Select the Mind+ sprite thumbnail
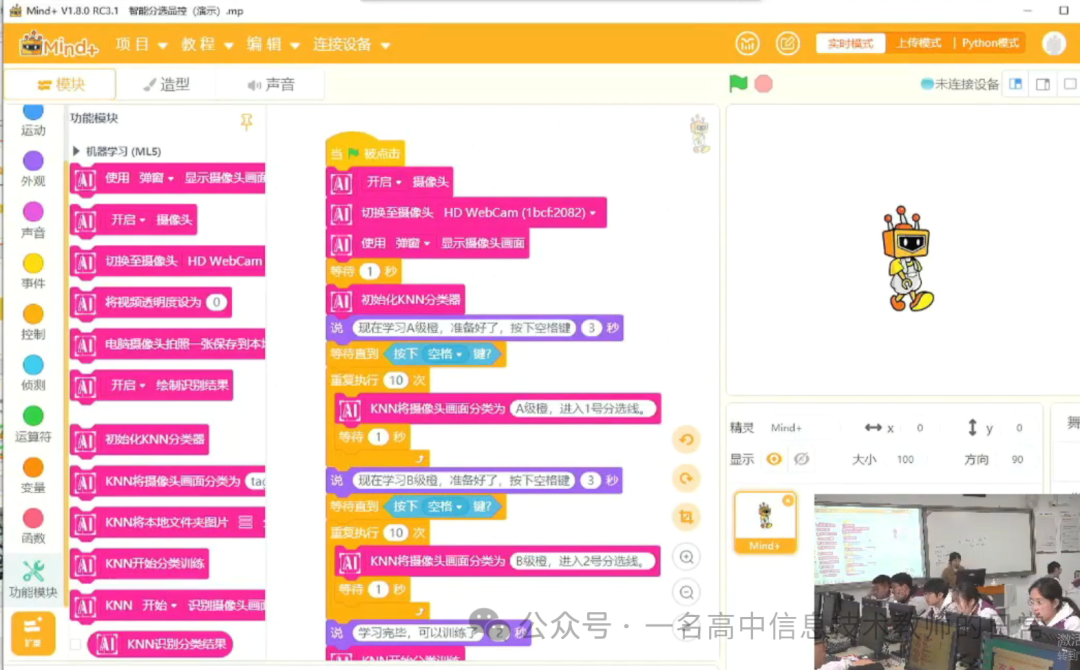This screenshot has width=1080, height=670. (764, 518)
